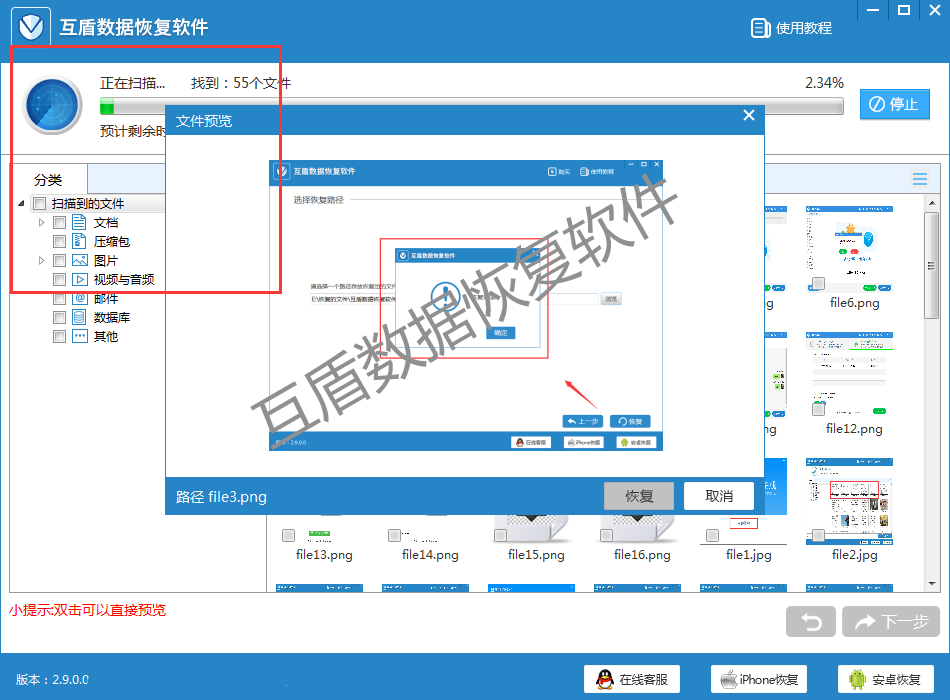Click the 图片 picture icon
950x700 pixels.
coord(79,261)
